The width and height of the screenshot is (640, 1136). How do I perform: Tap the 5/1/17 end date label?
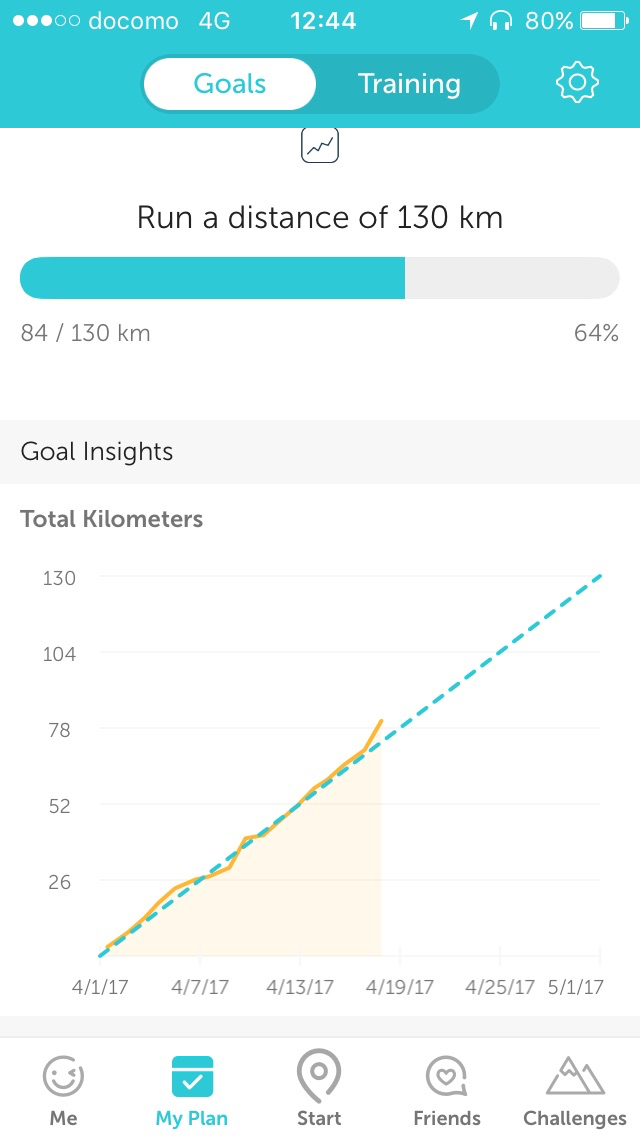point(577,987)
